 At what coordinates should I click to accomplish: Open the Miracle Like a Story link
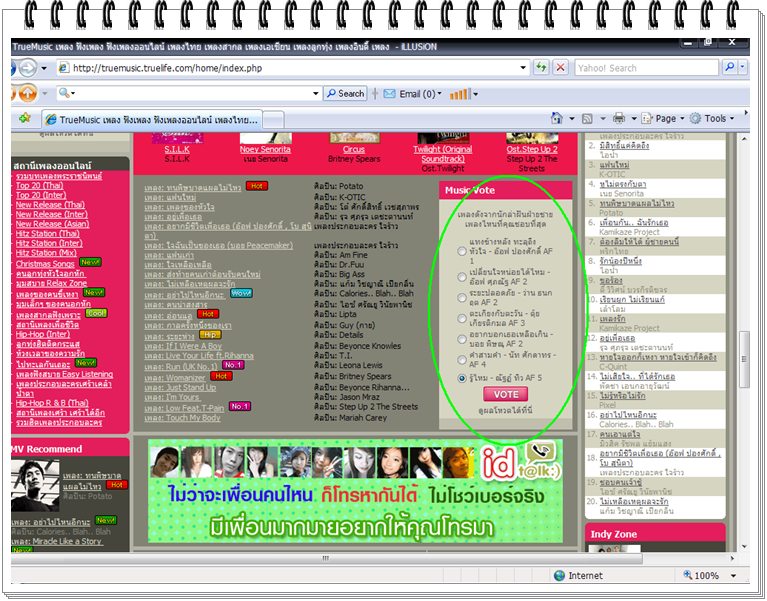click(57, 541)
